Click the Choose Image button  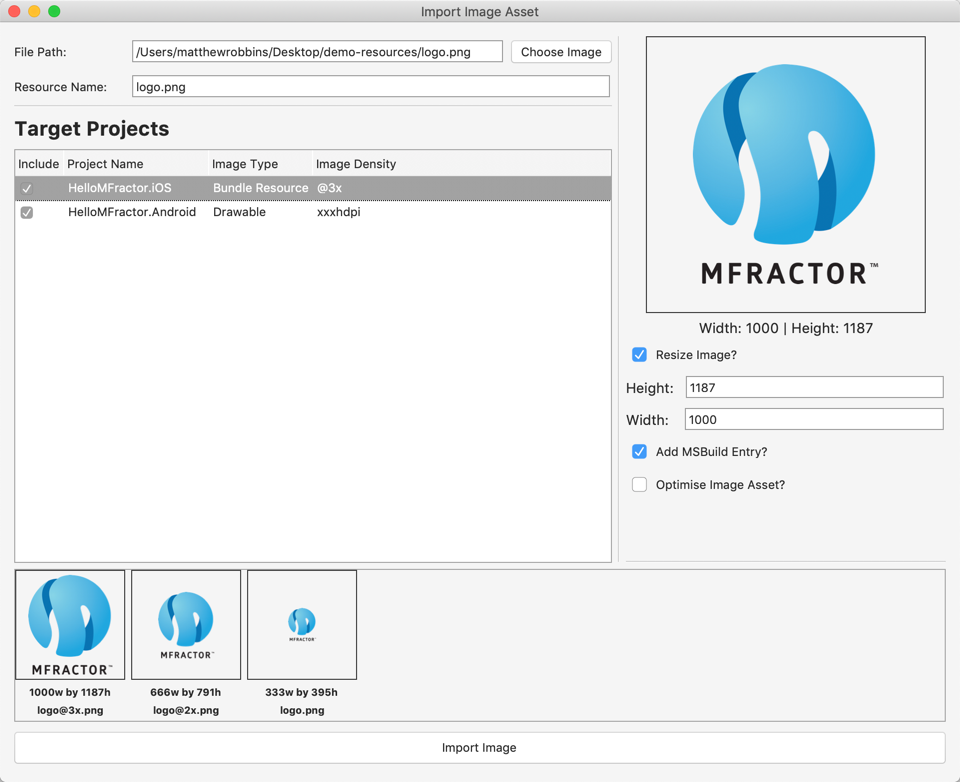561,52
